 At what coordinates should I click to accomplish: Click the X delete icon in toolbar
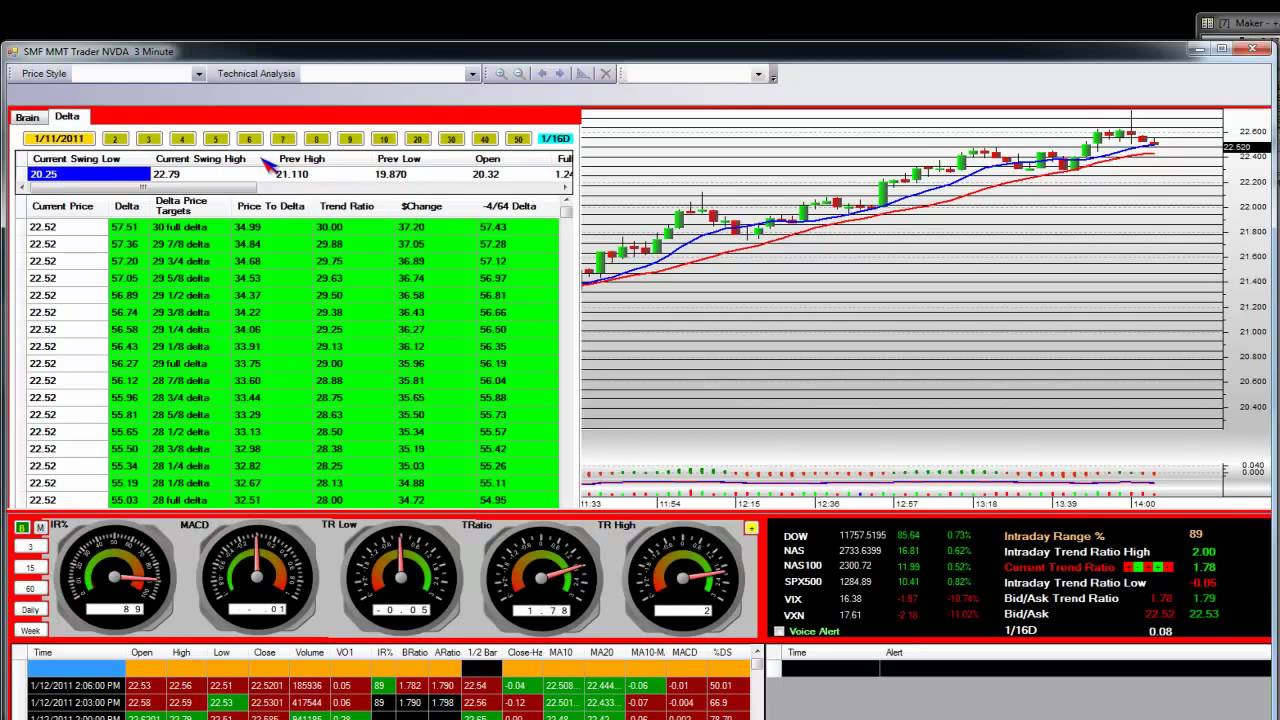(x=605, y=74)
